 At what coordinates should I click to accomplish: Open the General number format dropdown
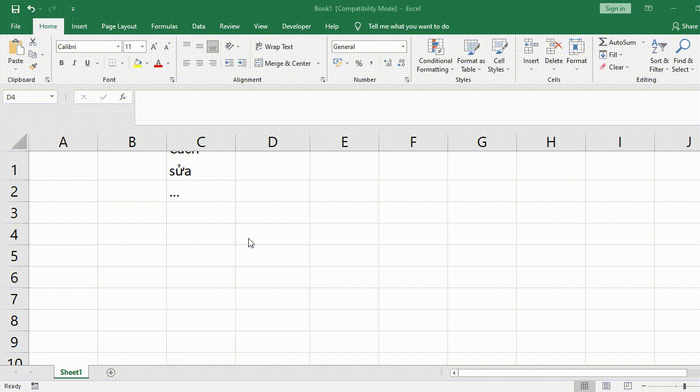point(403,46)
